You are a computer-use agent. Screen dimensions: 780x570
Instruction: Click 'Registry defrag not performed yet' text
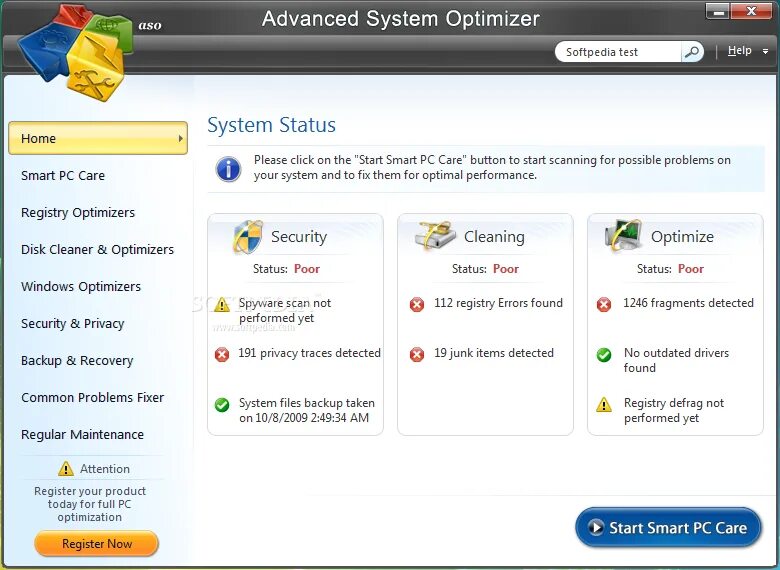pyautogui.click(x=674, y=410)
